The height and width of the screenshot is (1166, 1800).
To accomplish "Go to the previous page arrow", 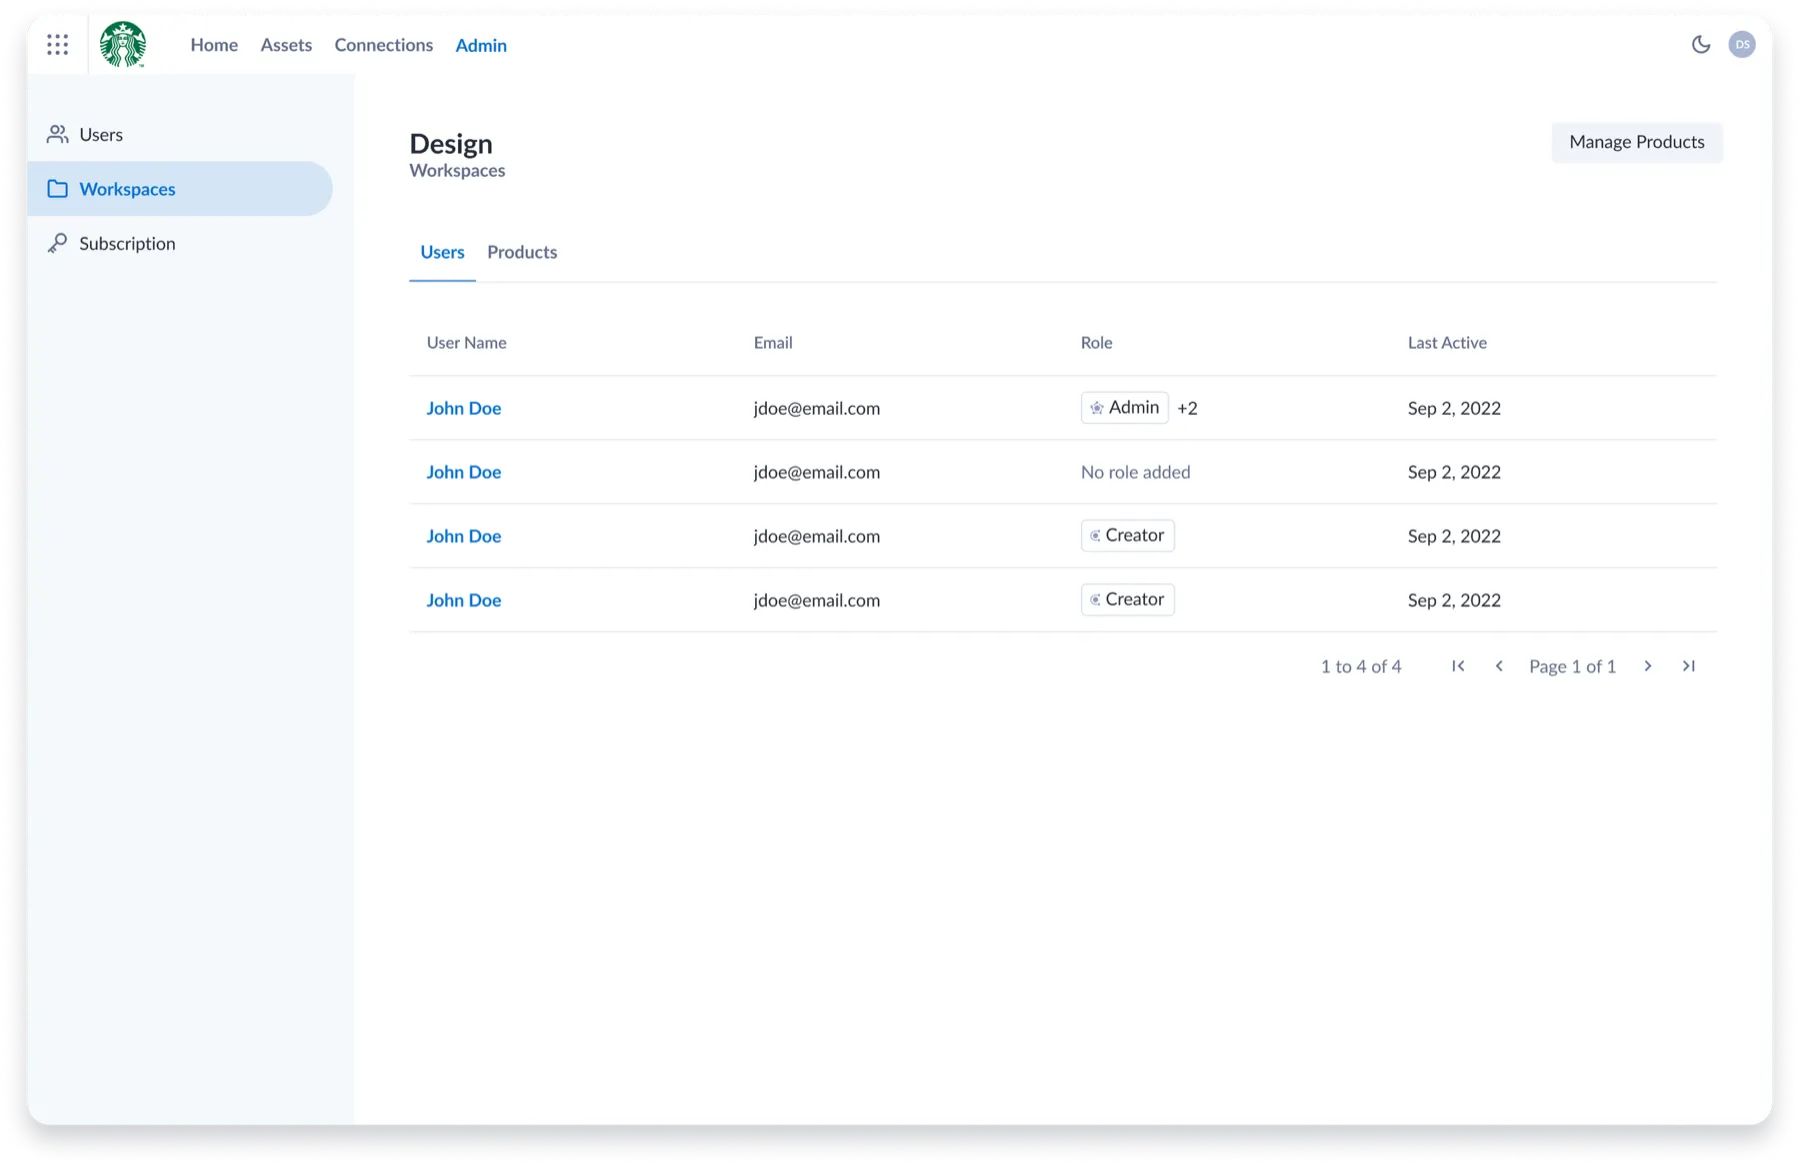I will [1499, 666].
